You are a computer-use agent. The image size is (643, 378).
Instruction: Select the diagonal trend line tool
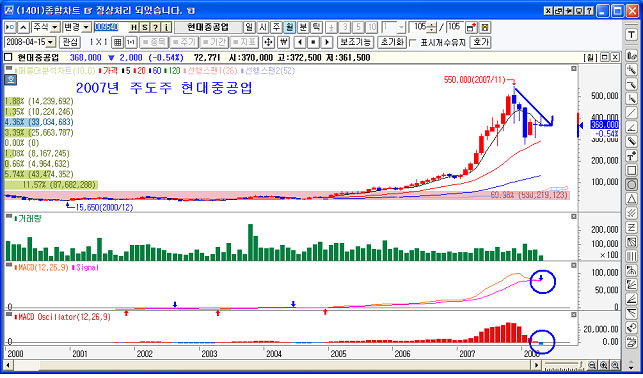pyautogui.click(x=631, y=113)
